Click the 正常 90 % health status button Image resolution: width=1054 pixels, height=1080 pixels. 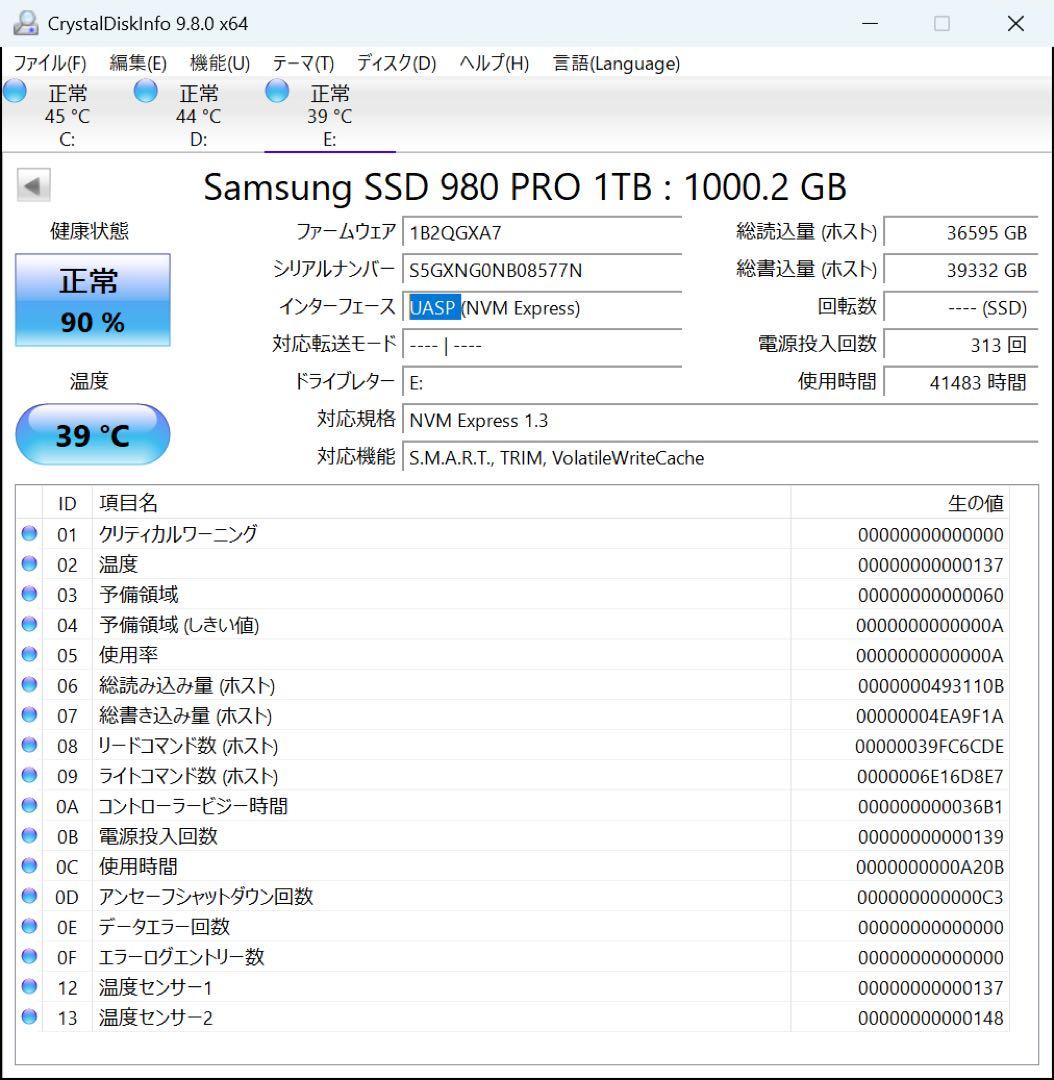[x=93, y=300]
